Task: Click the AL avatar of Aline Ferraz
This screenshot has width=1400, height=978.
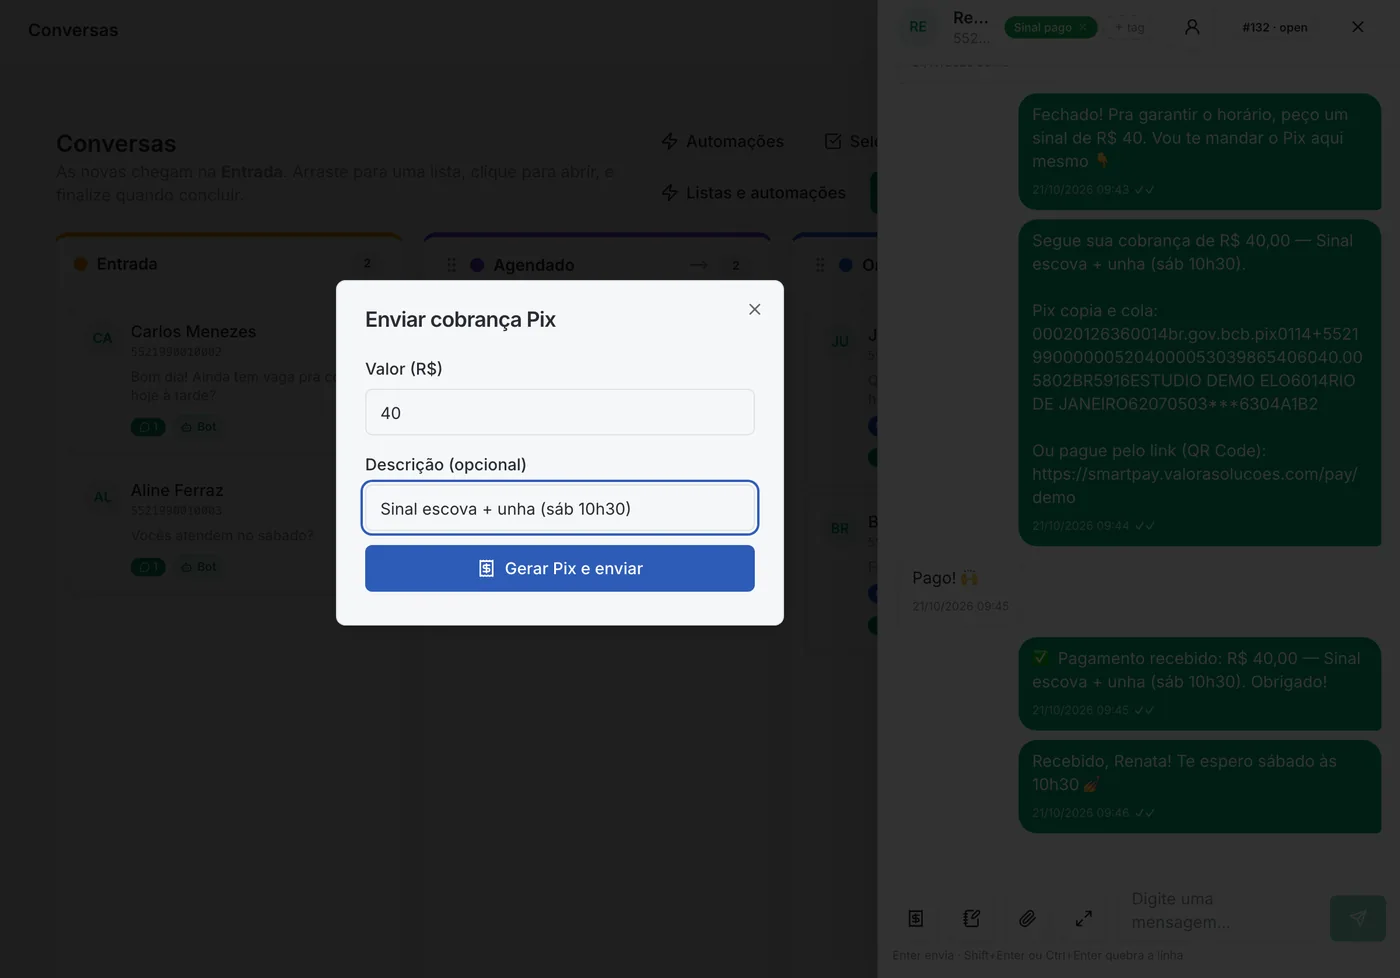Action: [102, 496]
